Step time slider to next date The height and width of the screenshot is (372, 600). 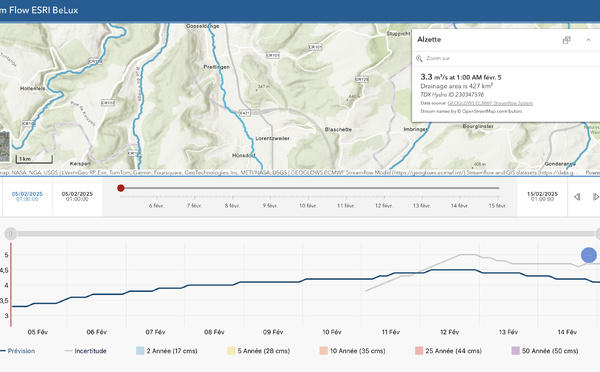pyautogui.click(x=596, y=197)
